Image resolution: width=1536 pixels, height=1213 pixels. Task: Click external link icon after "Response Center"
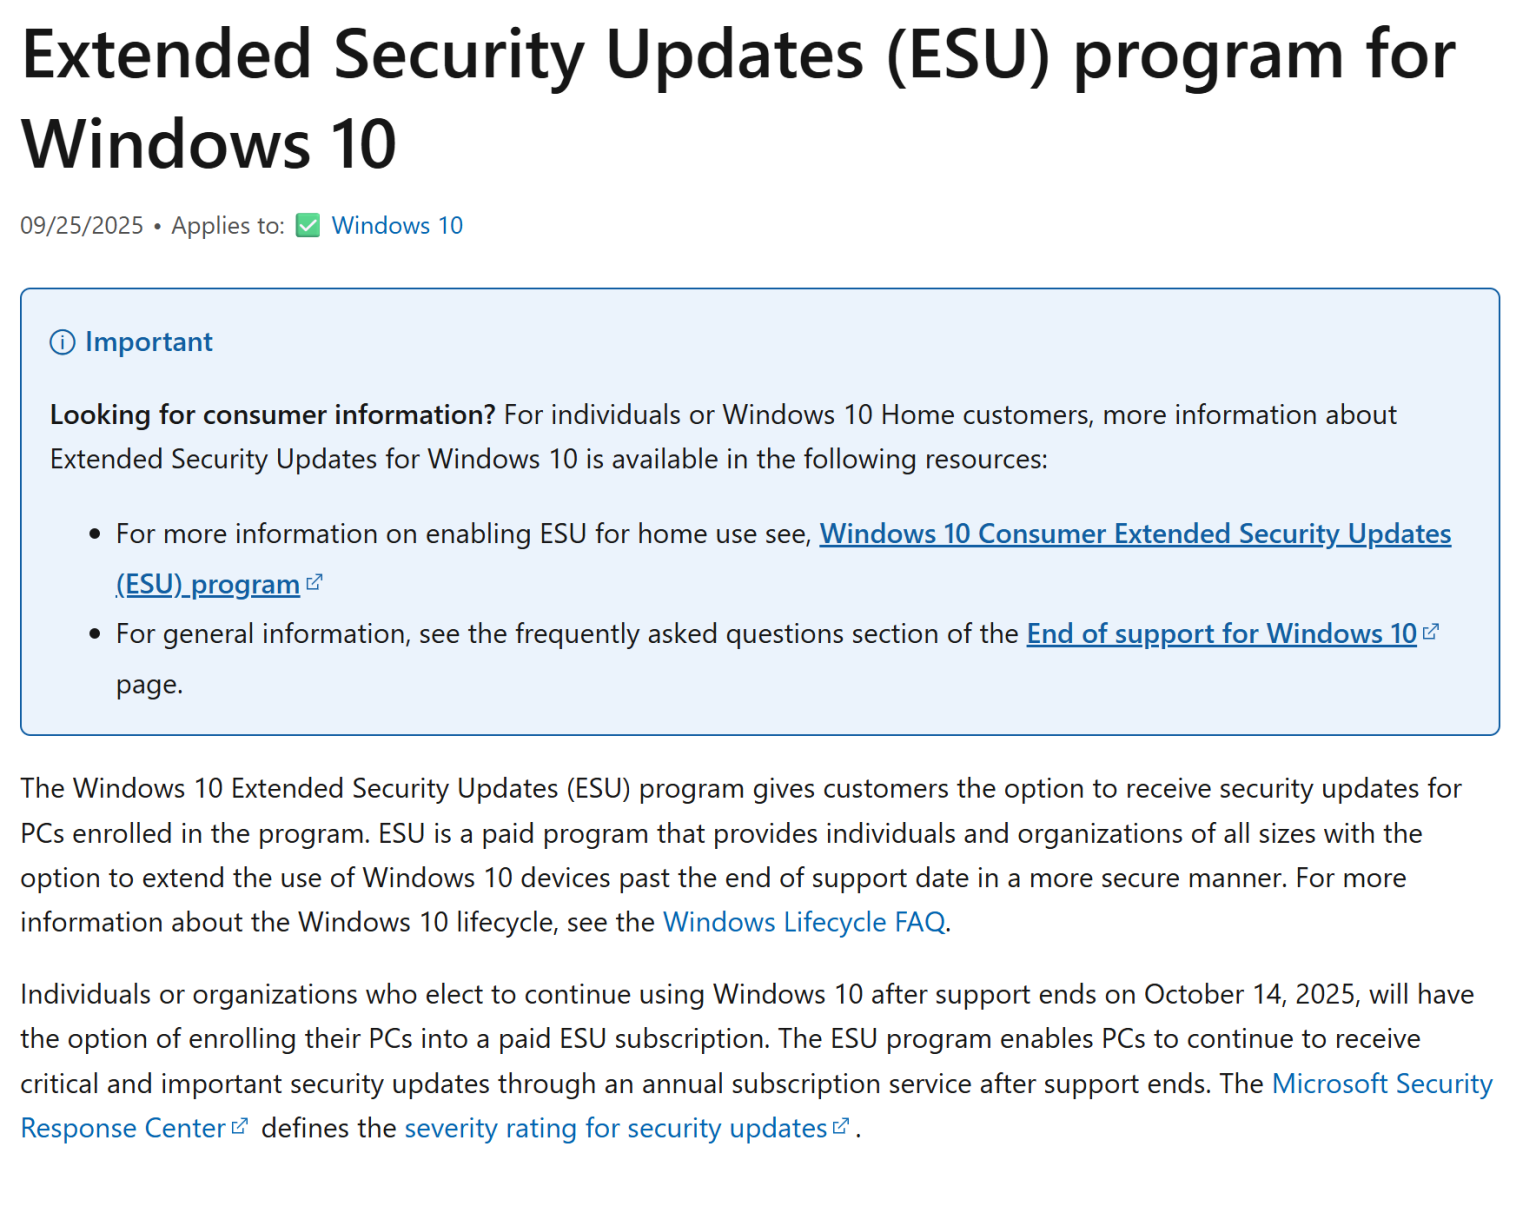(x=239, y=1127)
